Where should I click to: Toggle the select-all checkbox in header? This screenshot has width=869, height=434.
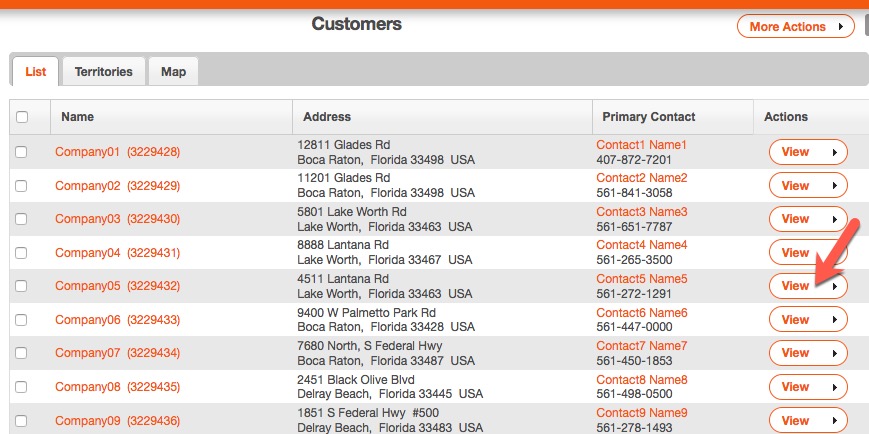22,117
